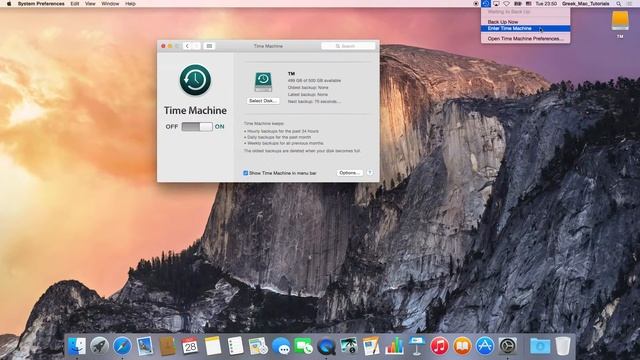This screenshot has width=640, height=360.
Task: Open FaceTime green icon in Dock
Action: pyautogui.click(x=303, y=346)
